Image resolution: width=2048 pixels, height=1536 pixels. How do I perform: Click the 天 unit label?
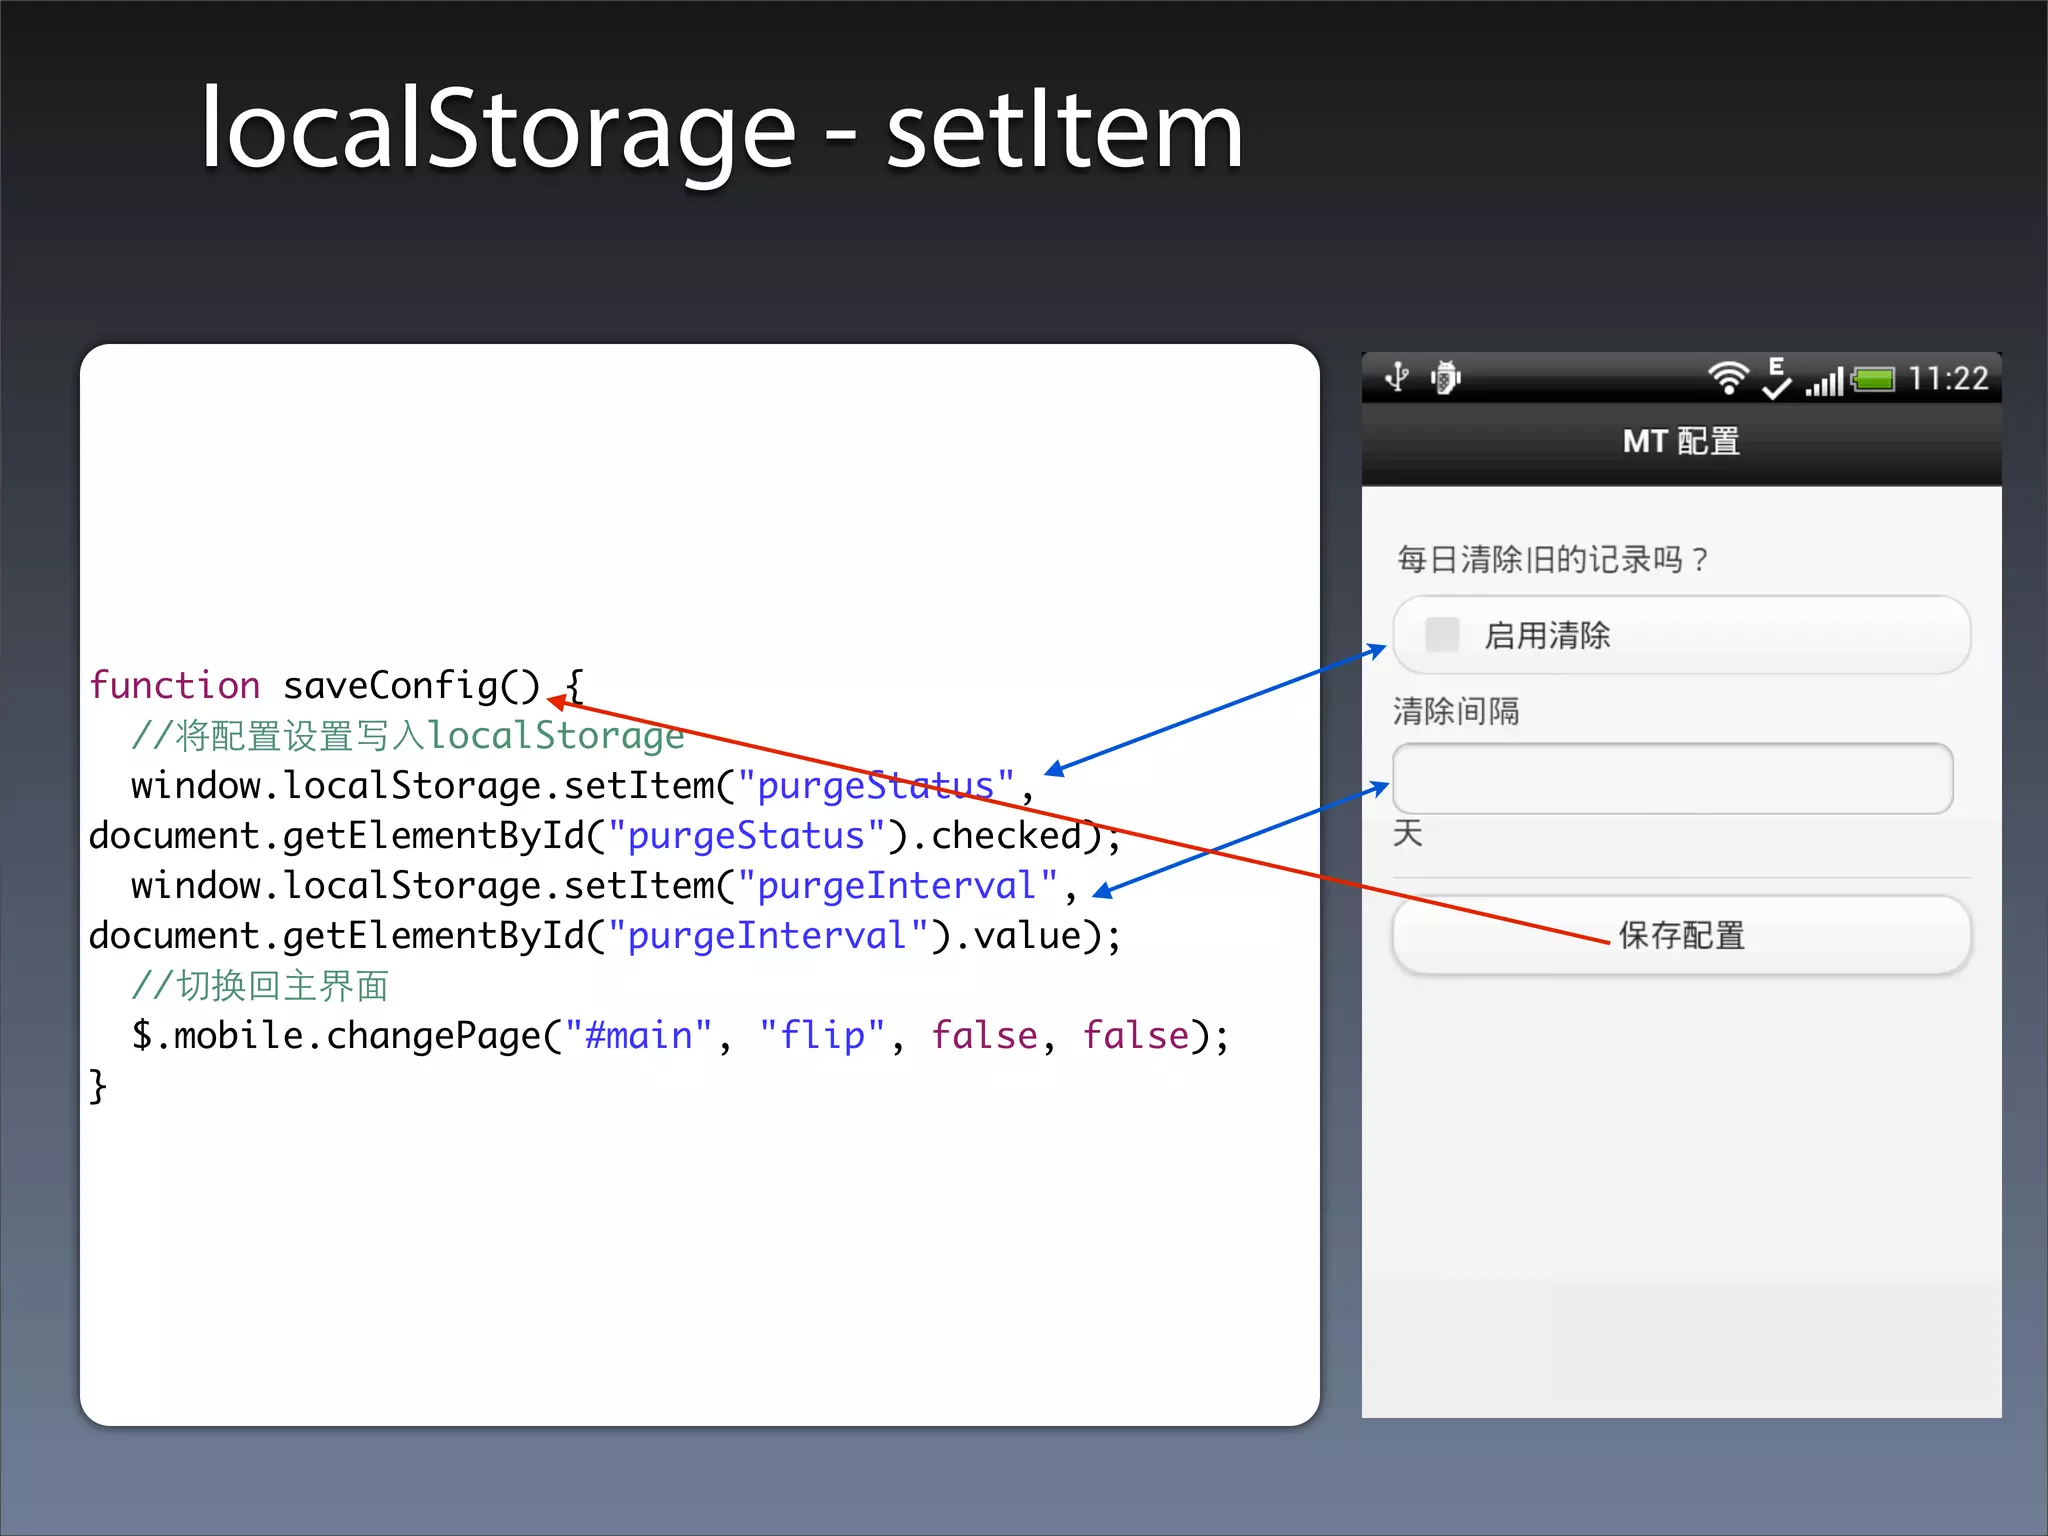tap(1408, 832)
